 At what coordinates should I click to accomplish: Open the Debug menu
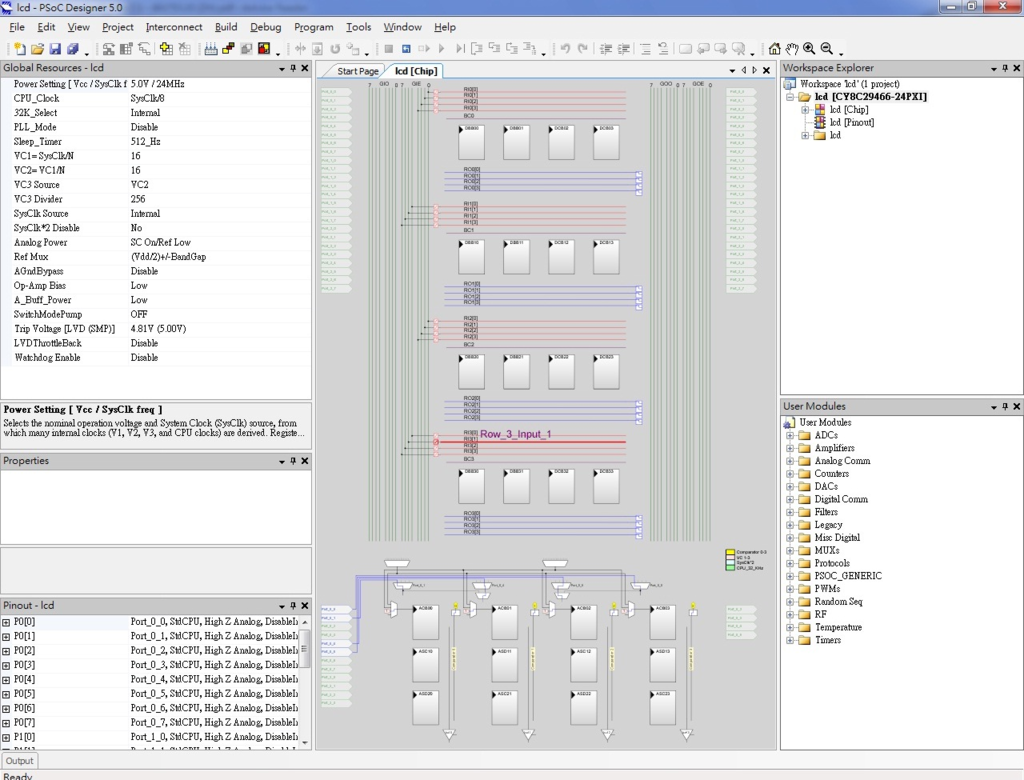tap(266, 27)
